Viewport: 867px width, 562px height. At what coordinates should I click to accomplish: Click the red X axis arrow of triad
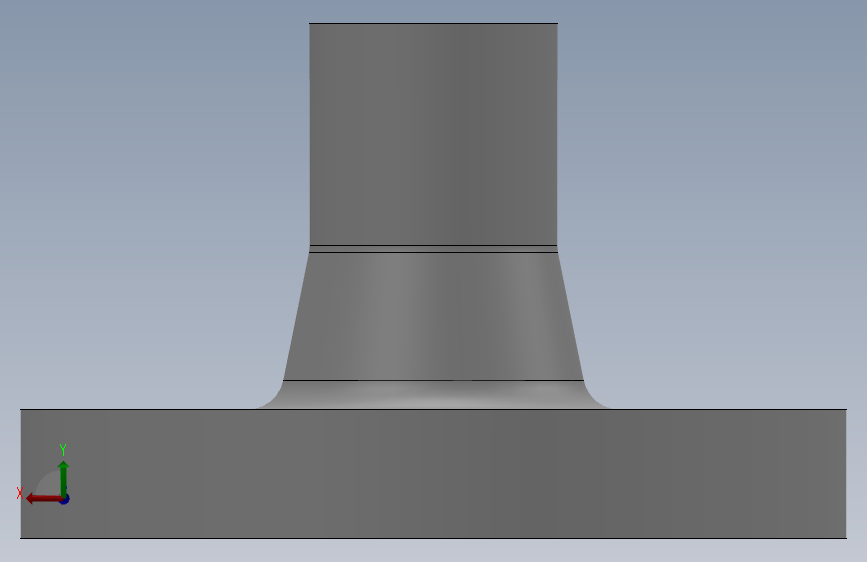point(43,499)
